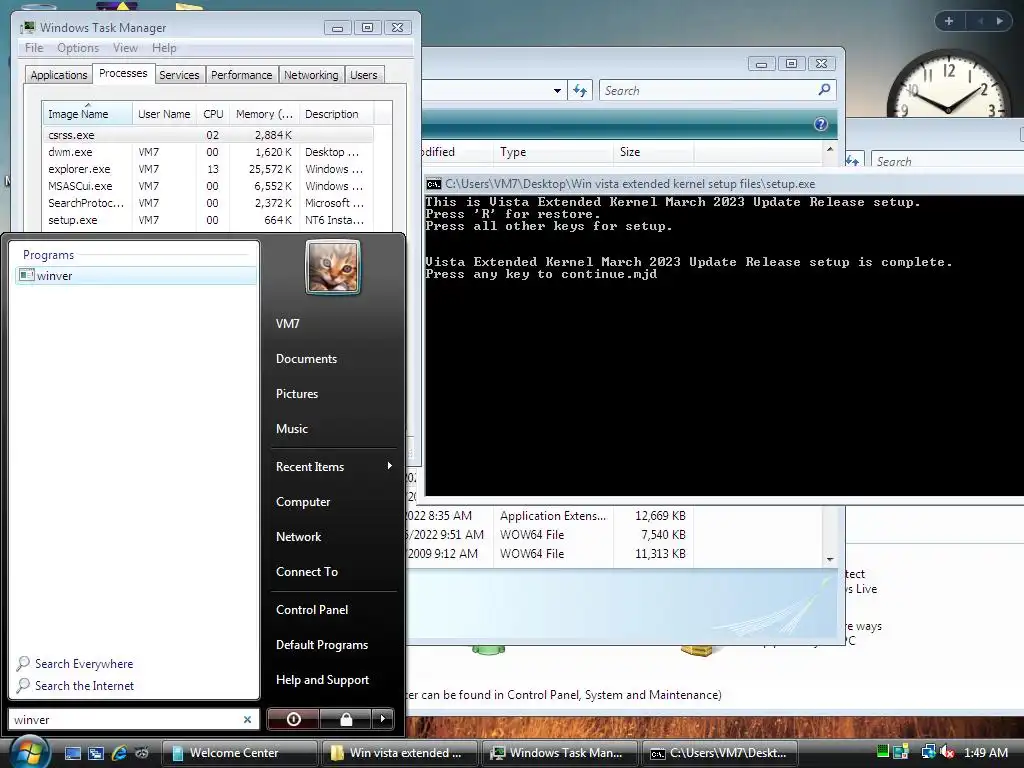This screenshot has width=1024, height=768.
Task: Open Task Manager Help menu
Action: point(164,48)
